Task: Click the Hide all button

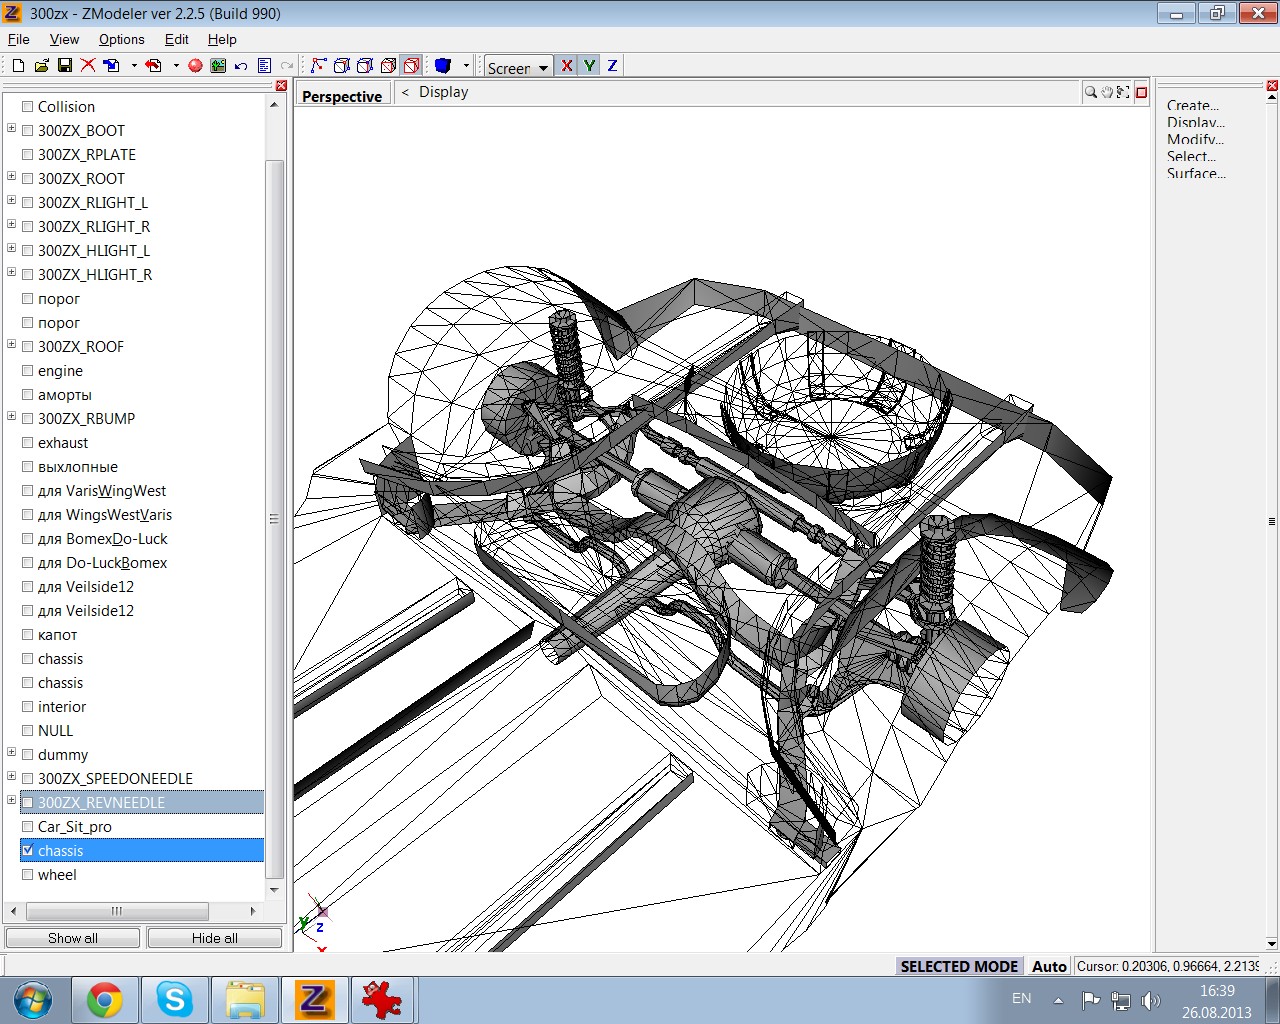Action: click(215, 938)
